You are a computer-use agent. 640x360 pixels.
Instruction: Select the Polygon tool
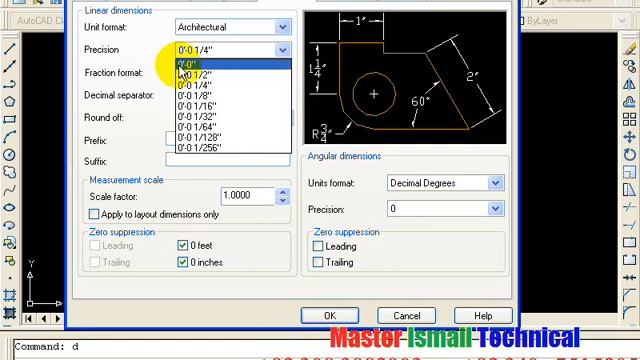[x=9, y=102]
